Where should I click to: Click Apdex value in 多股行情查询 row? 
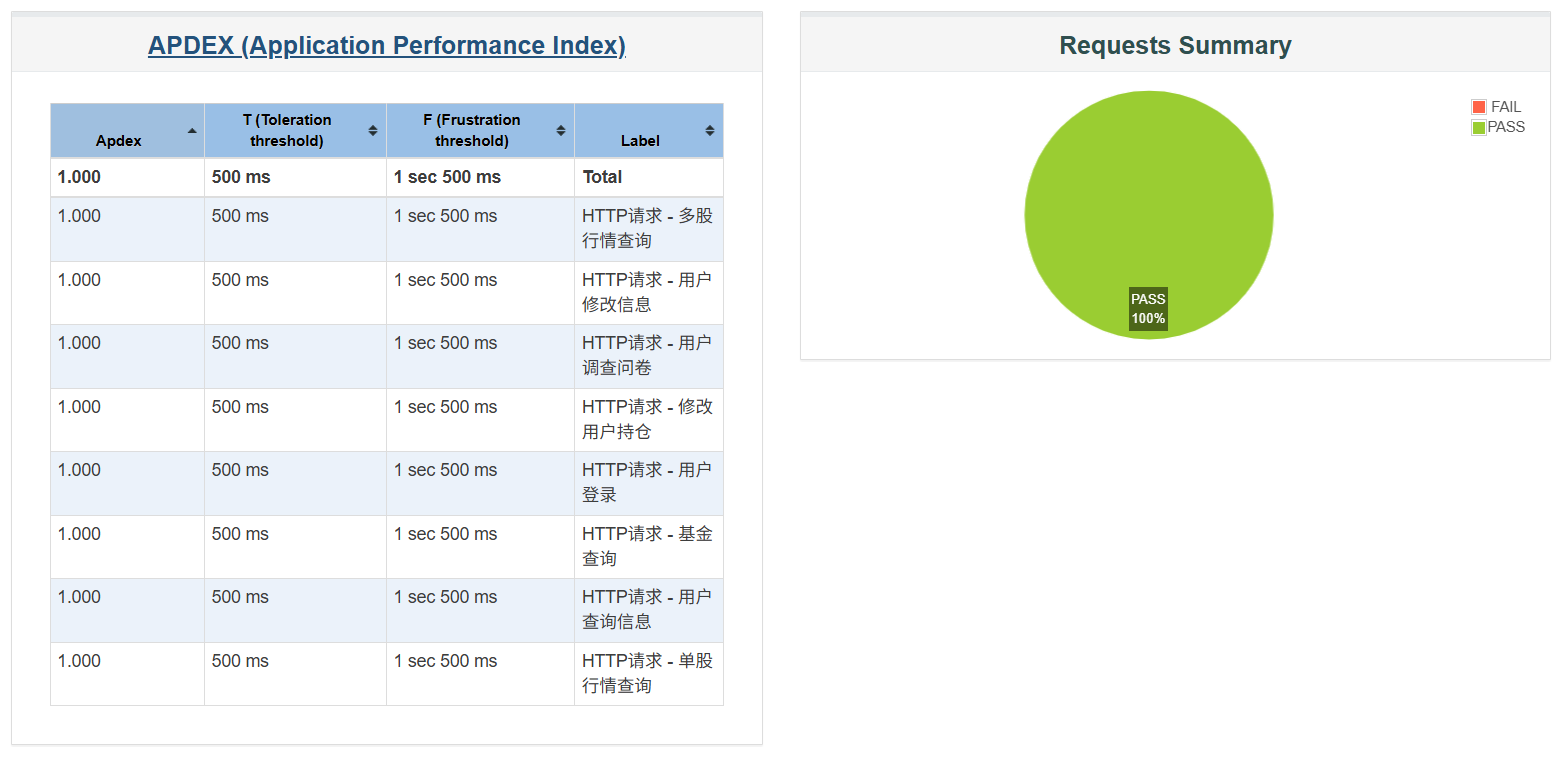(x=79, y=216)
